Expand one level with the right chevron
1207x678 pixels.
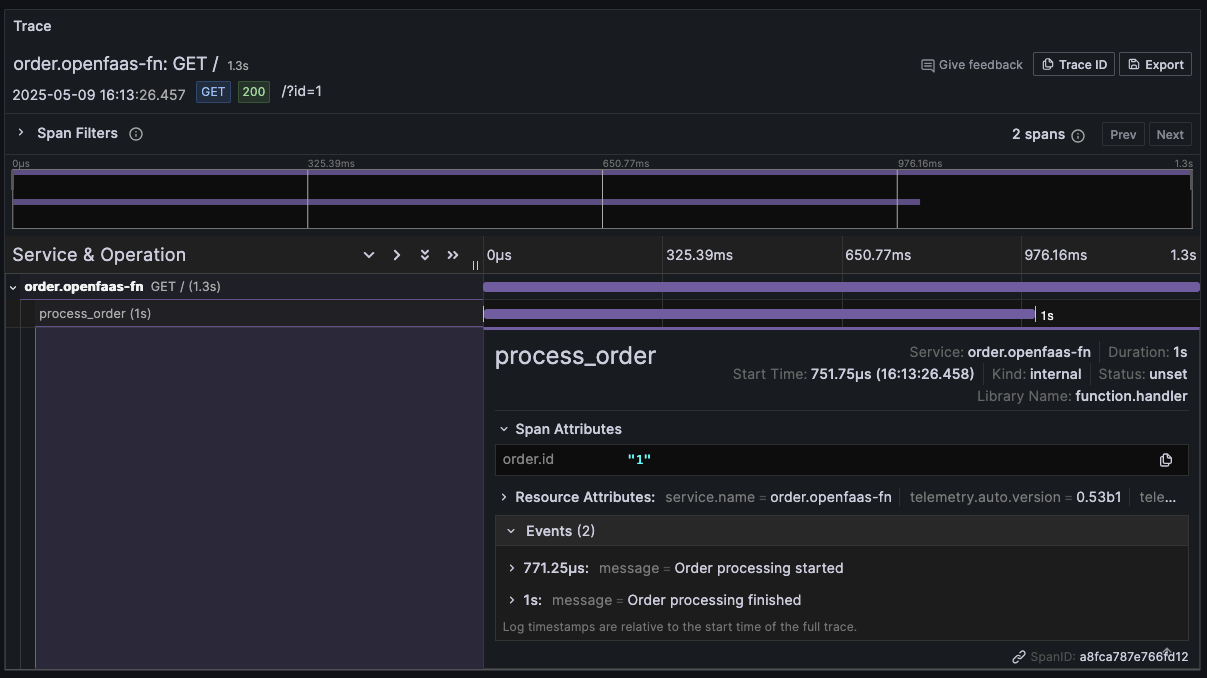397,255
